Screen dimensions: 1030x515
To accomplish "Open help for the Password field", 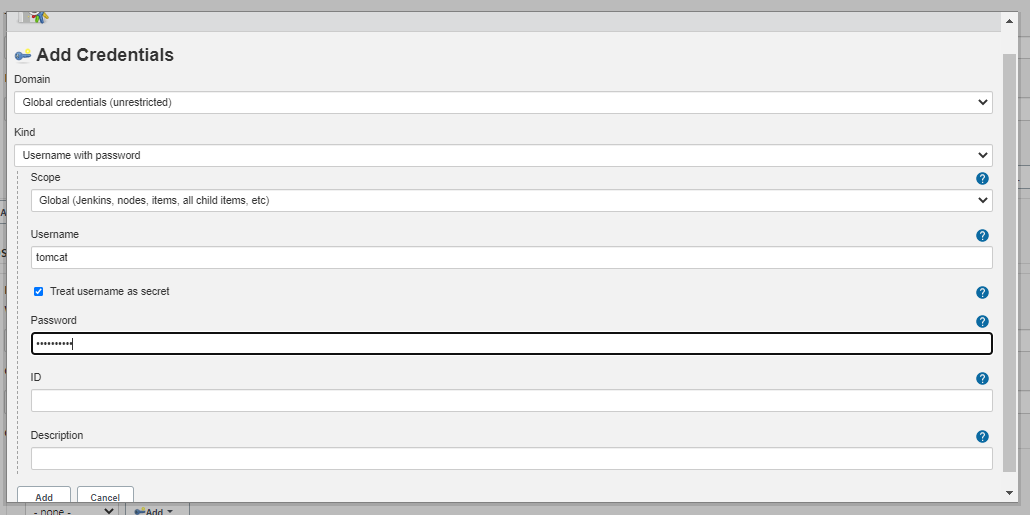I will 982,321.
